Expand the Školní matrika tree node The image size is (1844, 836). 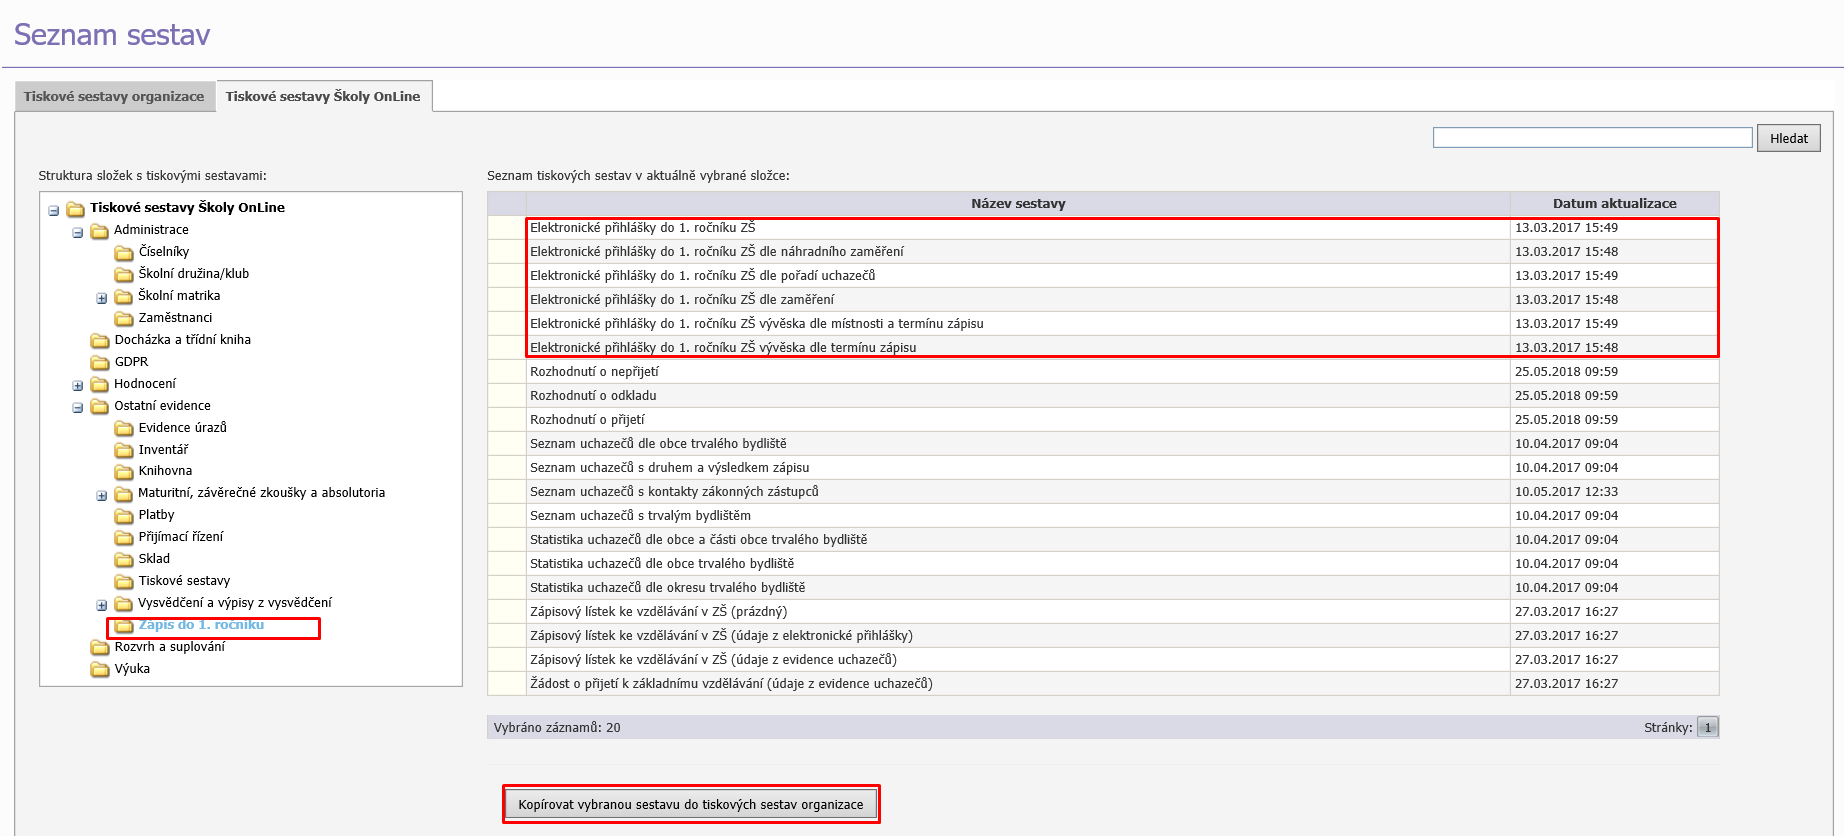(102, 299)
